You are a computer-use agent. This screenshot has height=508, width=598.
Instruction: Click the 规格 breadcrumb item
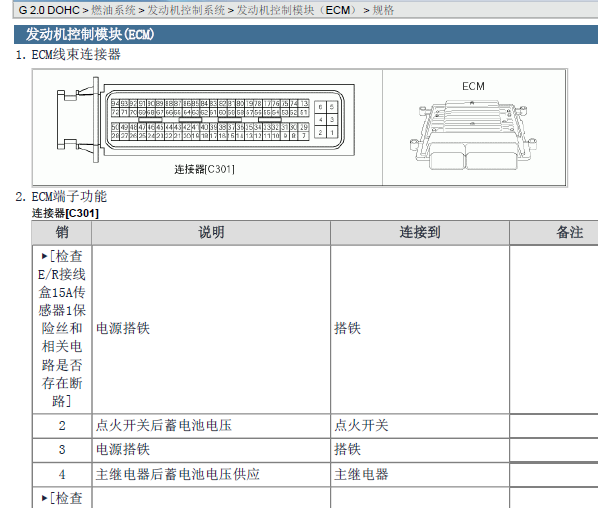click(383, 10)
